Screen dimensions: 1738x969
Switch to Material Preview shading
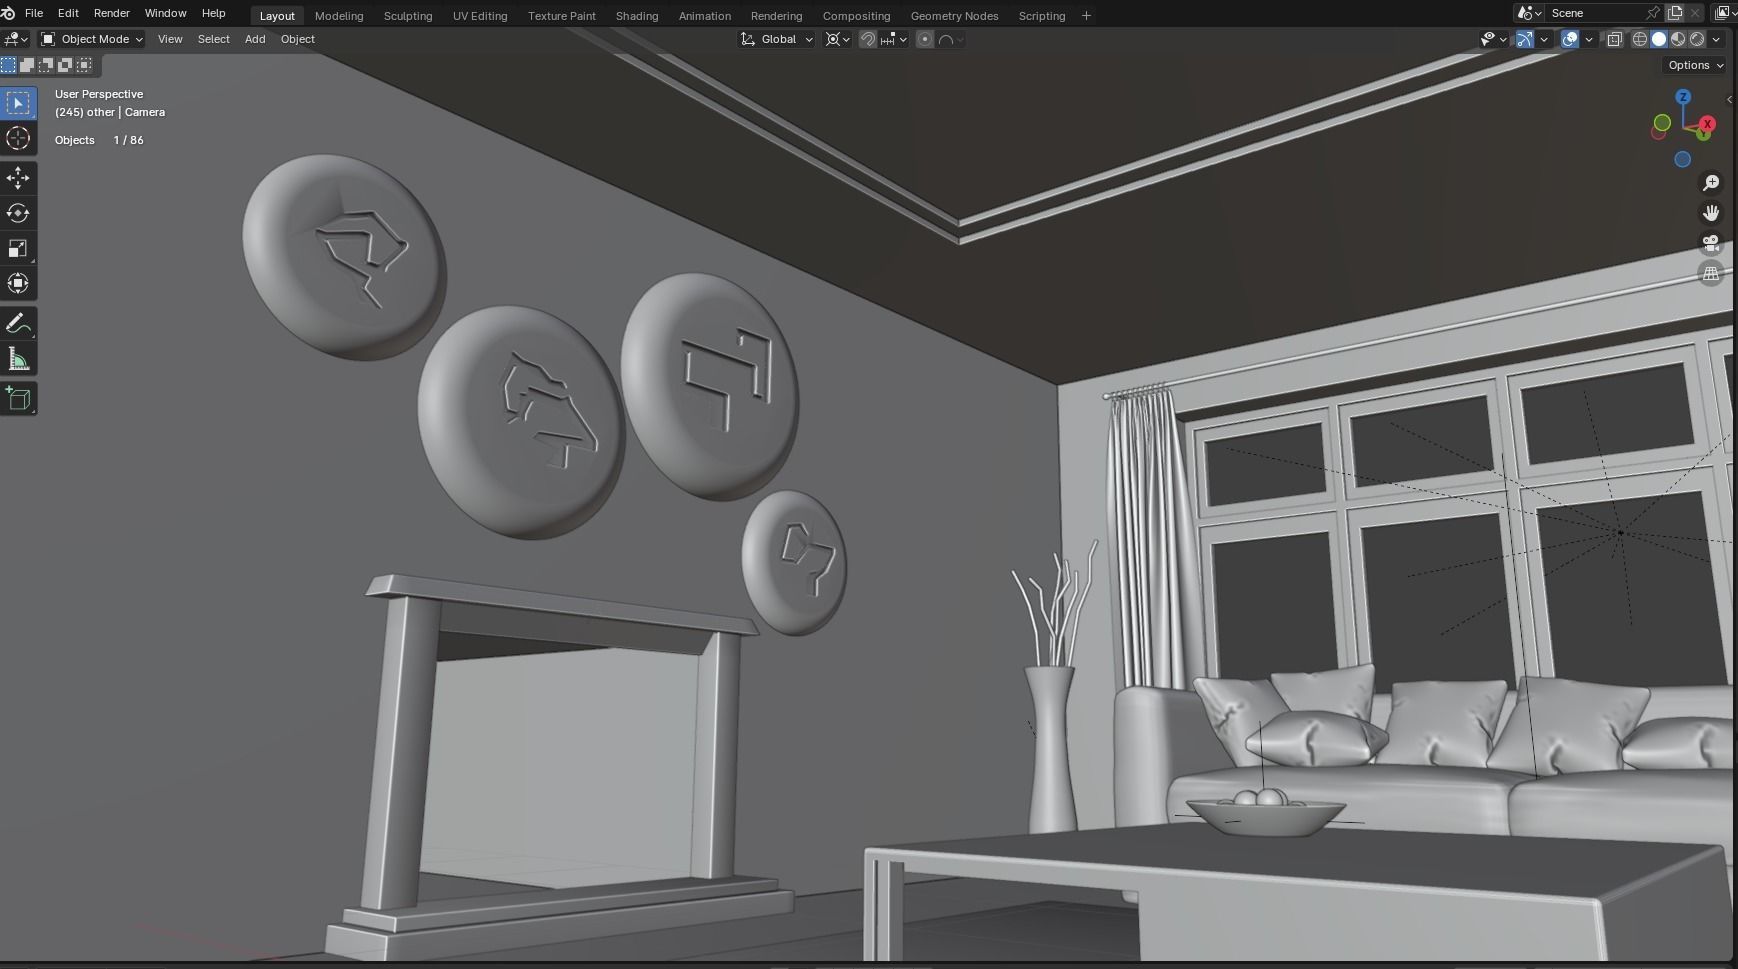[x=1678, y=39]
